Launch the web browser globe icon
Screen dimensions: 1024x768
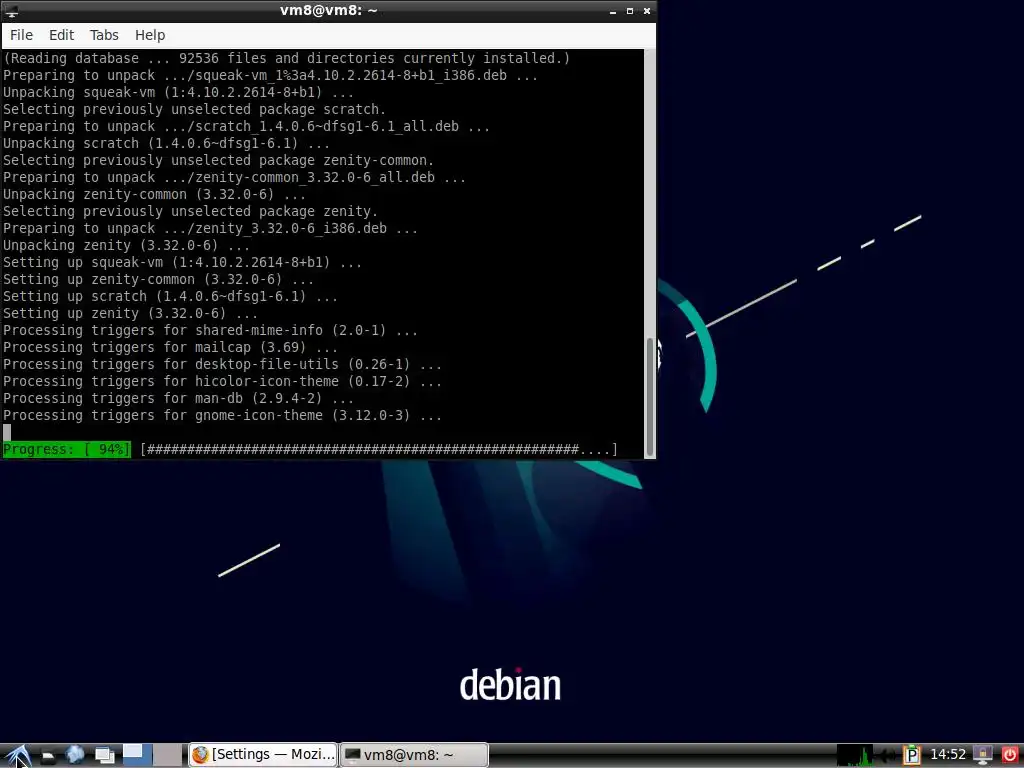point(75,755)
